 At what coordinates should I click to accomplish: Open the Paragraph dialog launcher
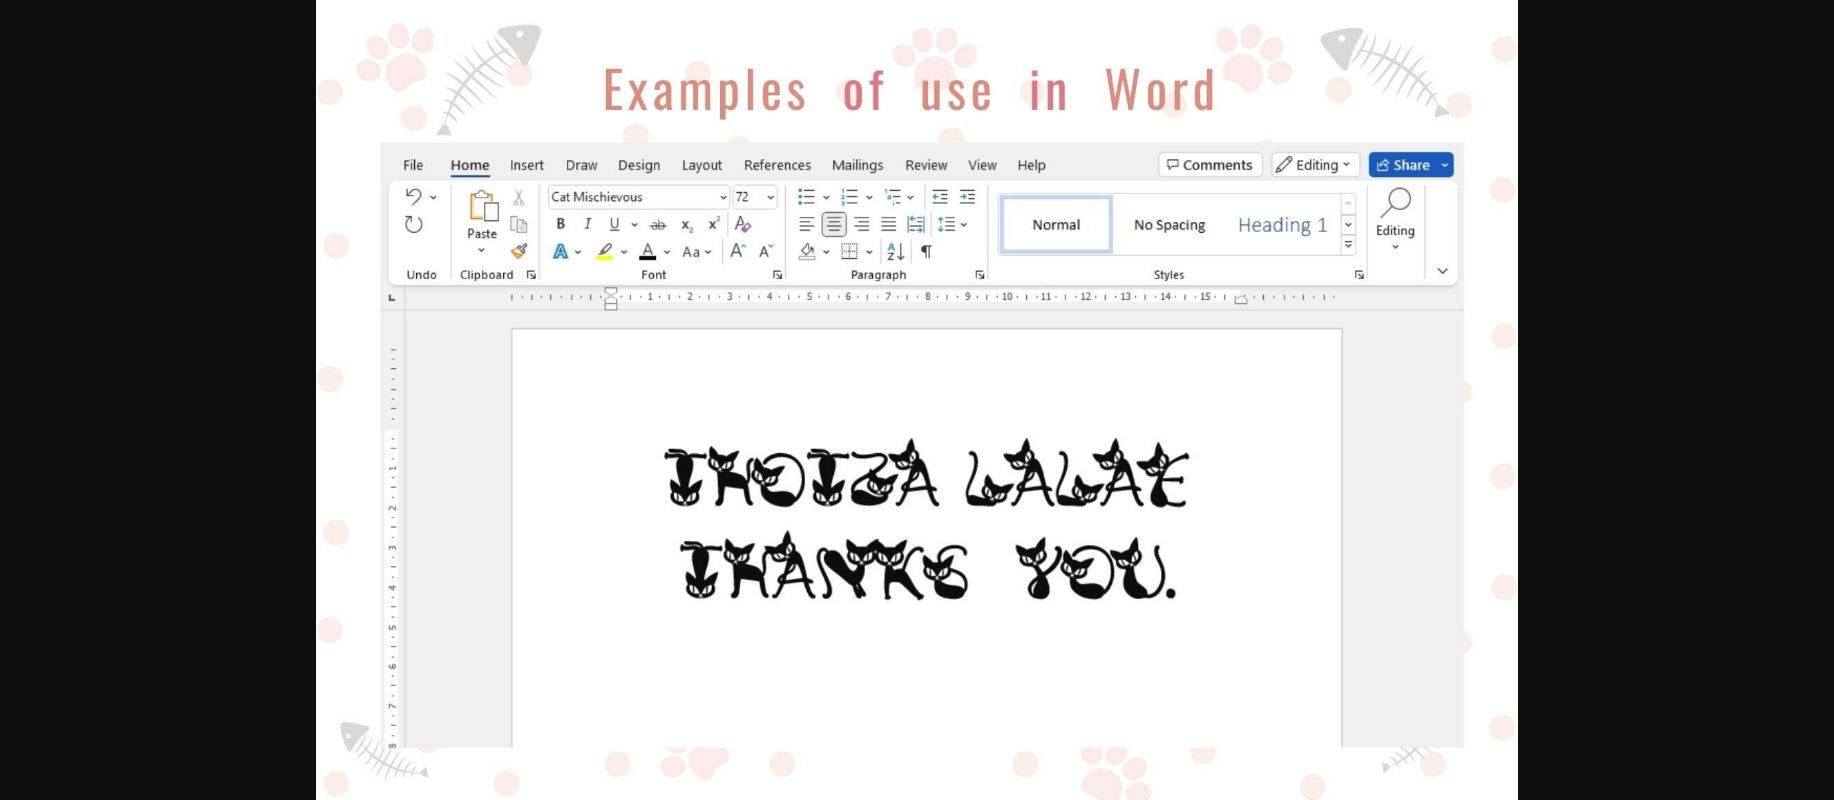(x=980, y=275)
